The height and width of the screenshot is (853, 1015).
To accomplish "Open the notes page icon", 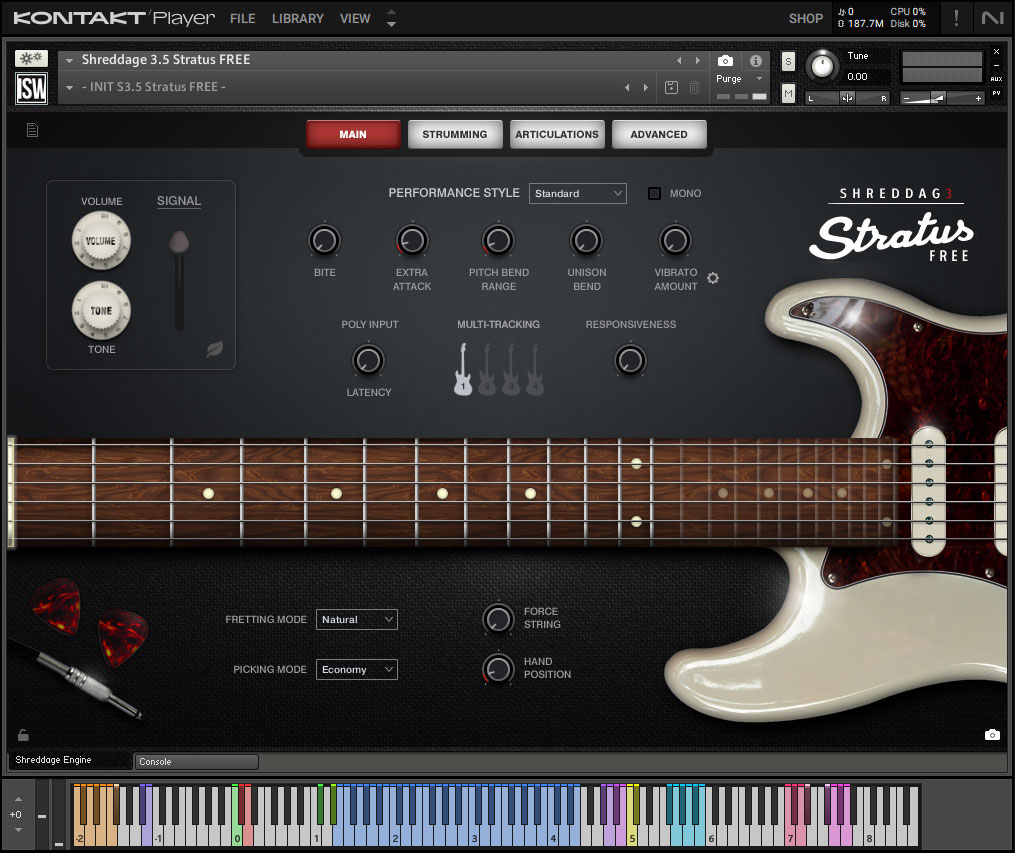I will (x=32, y=131).
